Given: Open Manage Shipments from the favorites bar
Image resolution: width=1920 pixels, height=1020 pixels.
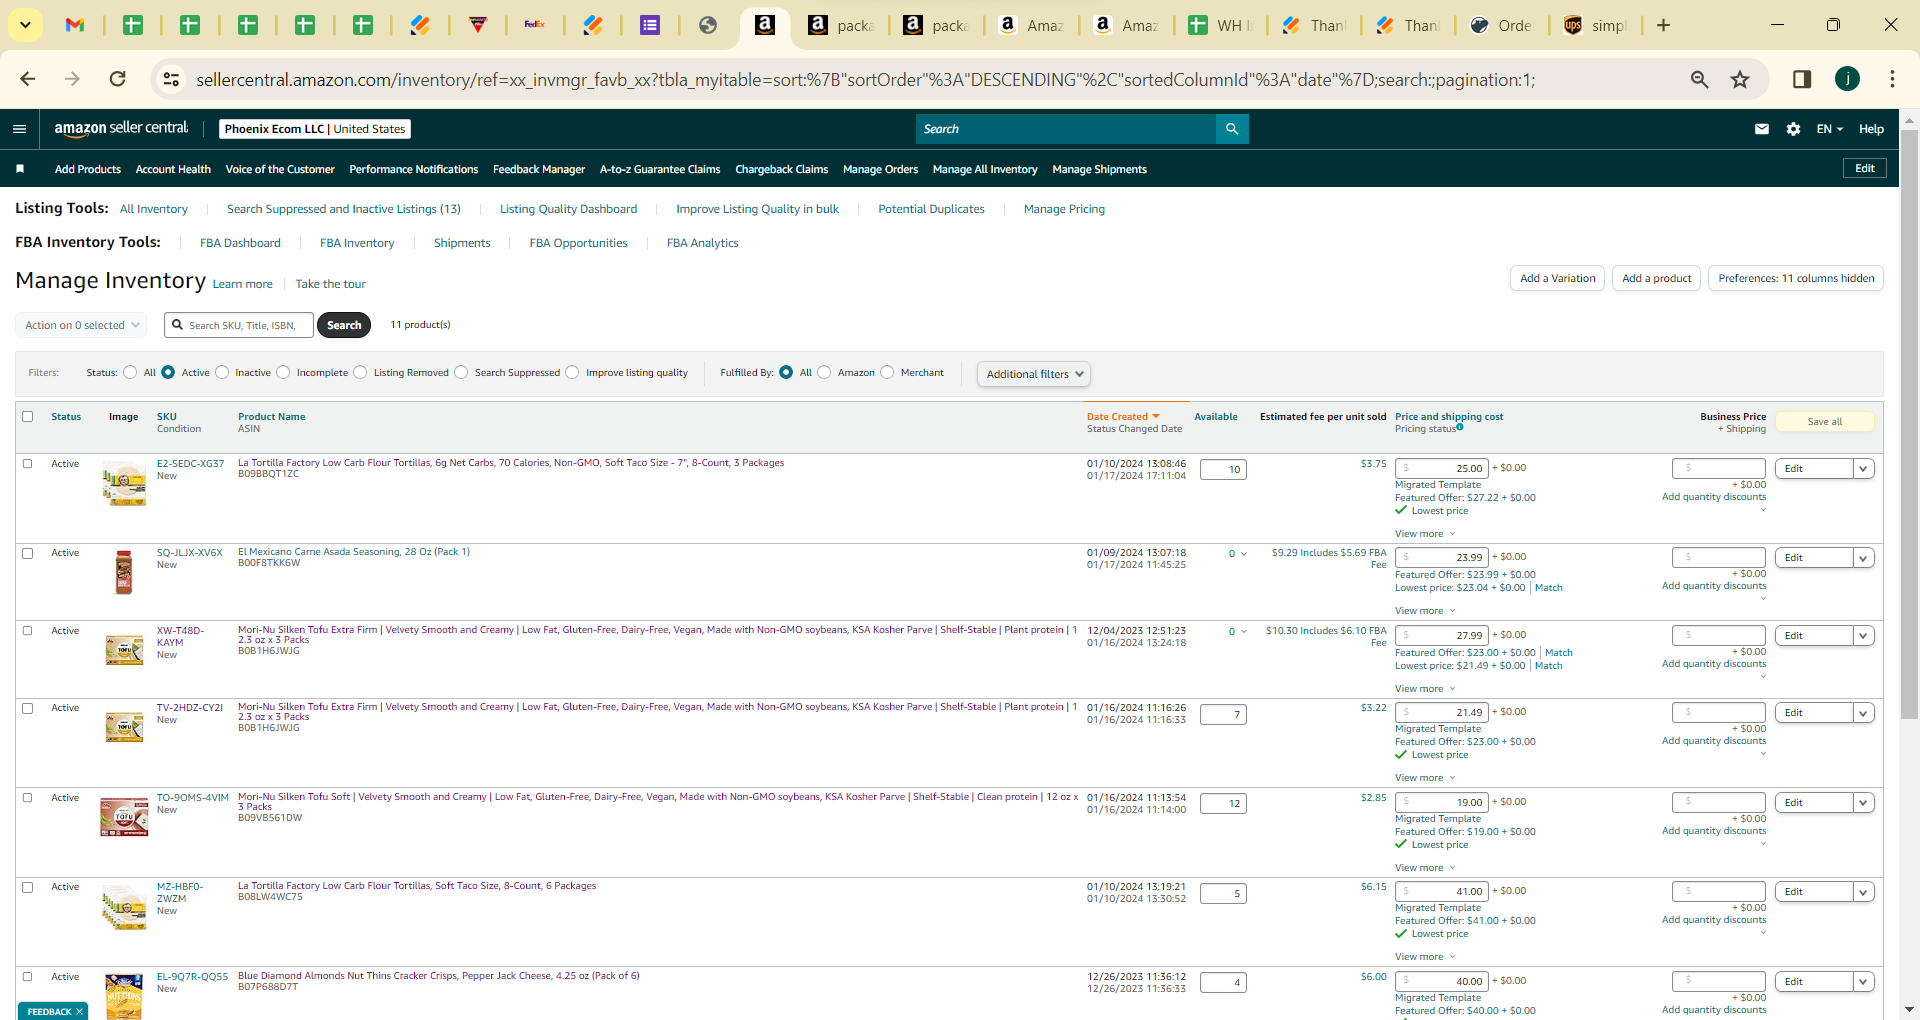Looking at the screenshot, I should point(1099,169).
